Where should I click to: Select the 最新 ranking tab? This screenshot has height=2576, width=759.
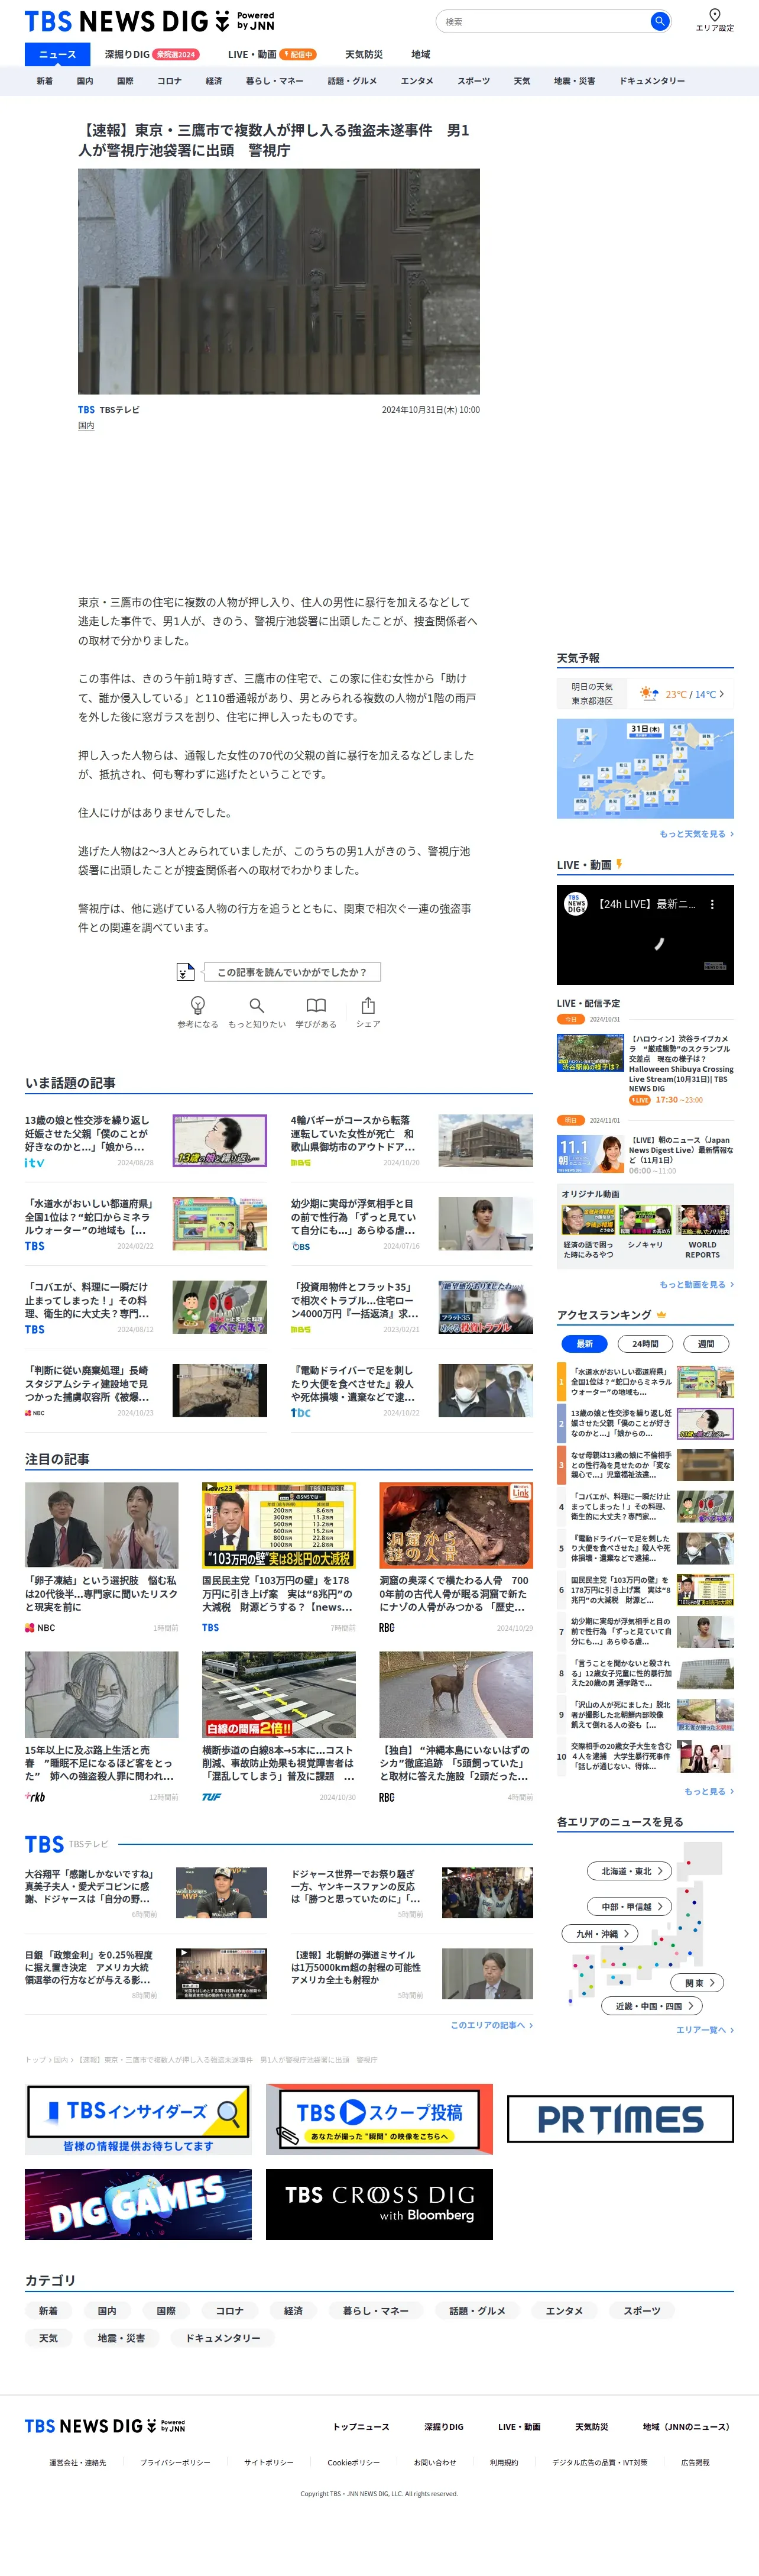point(584,1343)
